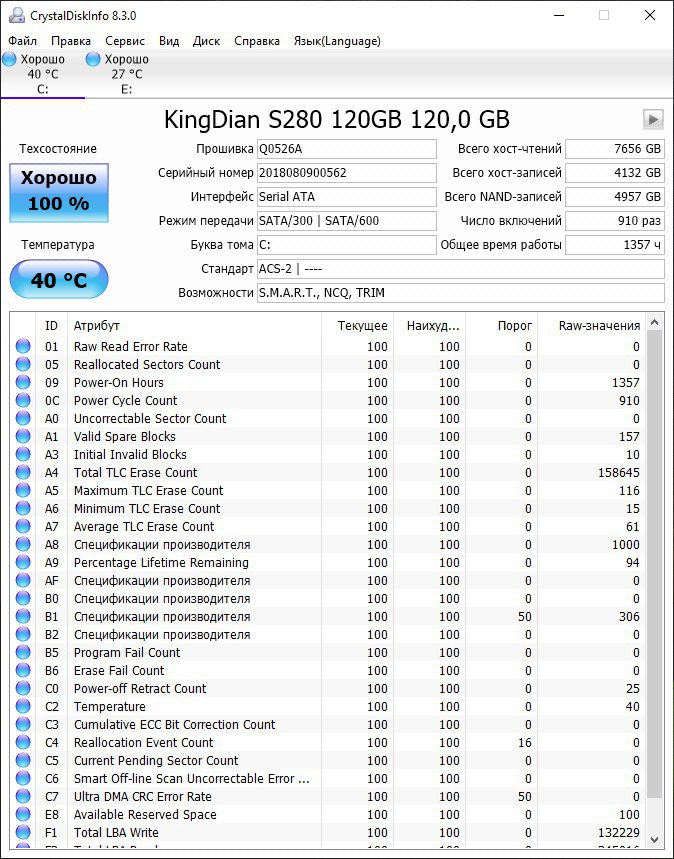Click the CrystalDiskInfo title bar app icon
This screenshot has height=859, width=674.
coord(16,15)
